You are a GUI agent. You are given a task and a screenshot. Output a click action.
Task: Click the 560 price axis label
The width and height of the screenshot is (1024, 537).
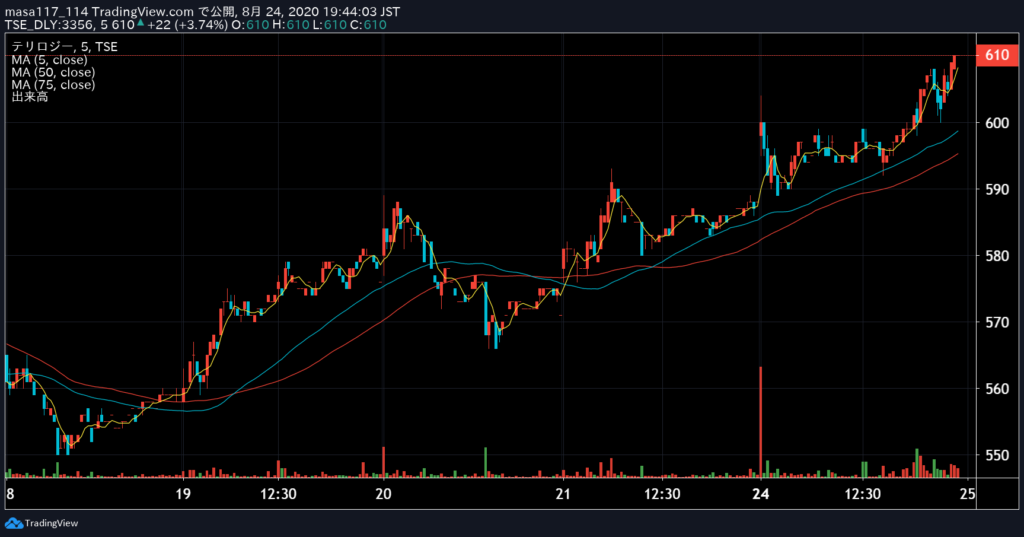click(997, 389)
